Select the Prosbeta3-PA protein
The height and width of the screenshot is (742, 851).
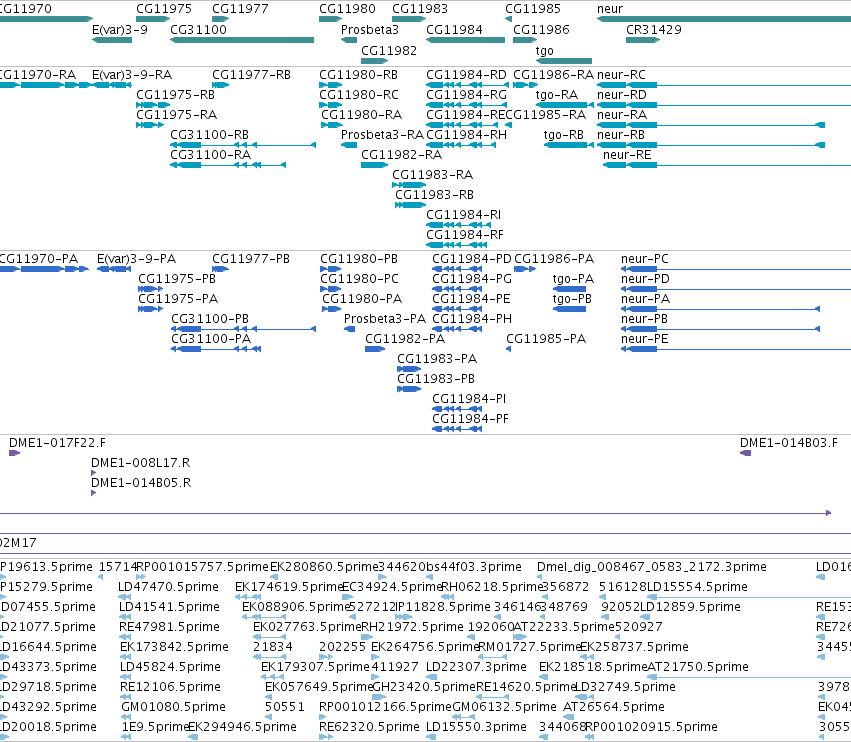point(350,329)
